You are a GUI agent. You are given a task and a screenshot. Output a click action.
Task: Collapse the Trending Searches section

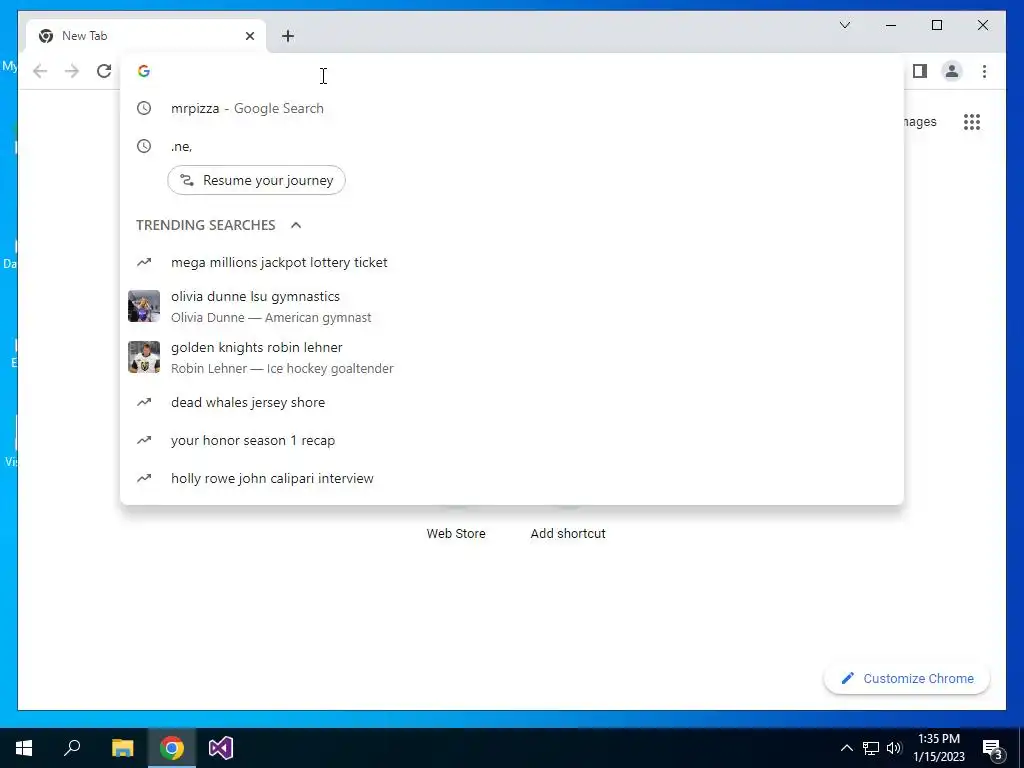tap(296, 225)
